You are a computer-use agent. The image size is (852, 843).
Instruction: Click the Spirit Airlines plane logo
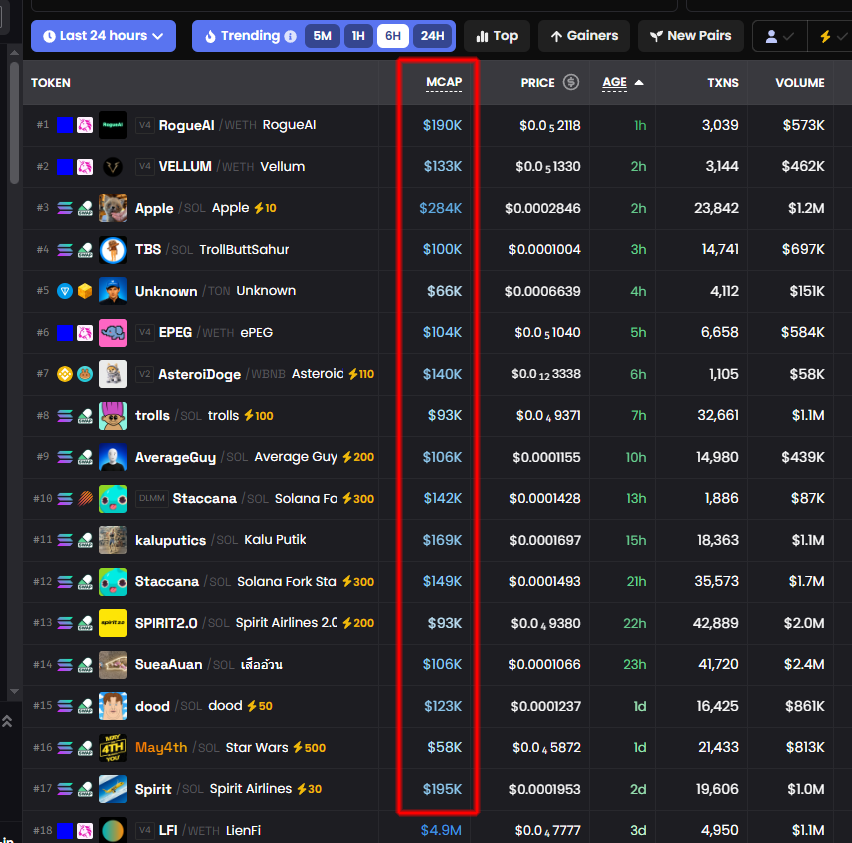[x=113, y=789]
